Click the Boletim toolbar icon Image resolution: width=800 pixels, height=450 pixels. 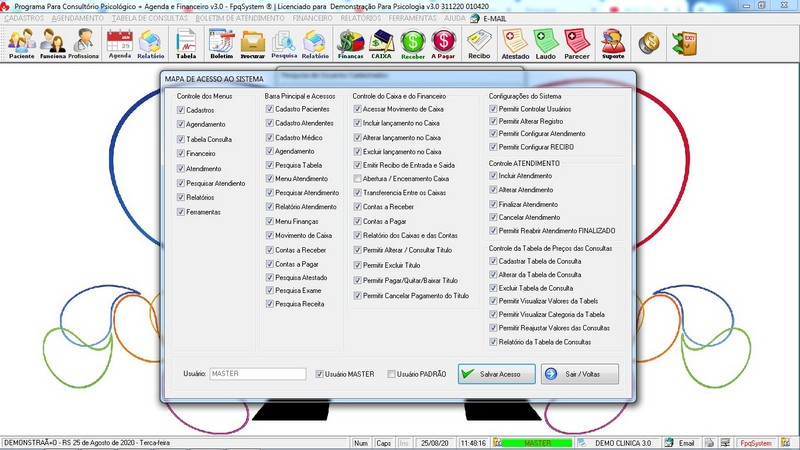pyautogui.click(x=221, y=42)
